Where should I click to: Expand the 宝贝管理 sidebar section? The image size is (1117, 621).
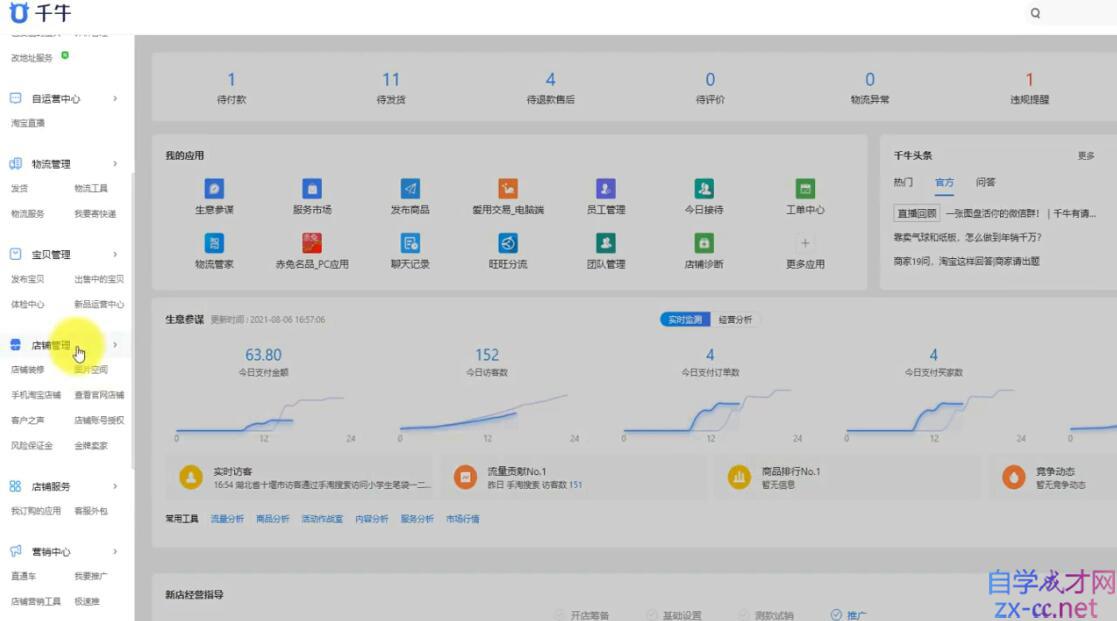(x=115, y=255)
